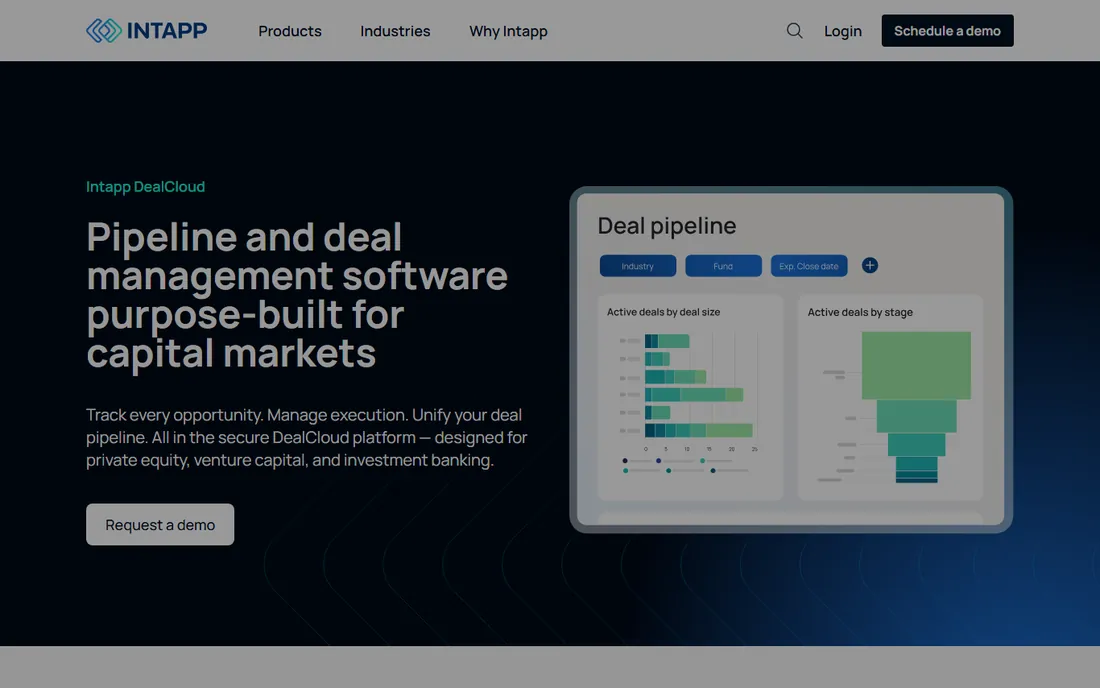Open the search magnifier icon
The image size is (1100, 688).
click(x=794, y=31)
